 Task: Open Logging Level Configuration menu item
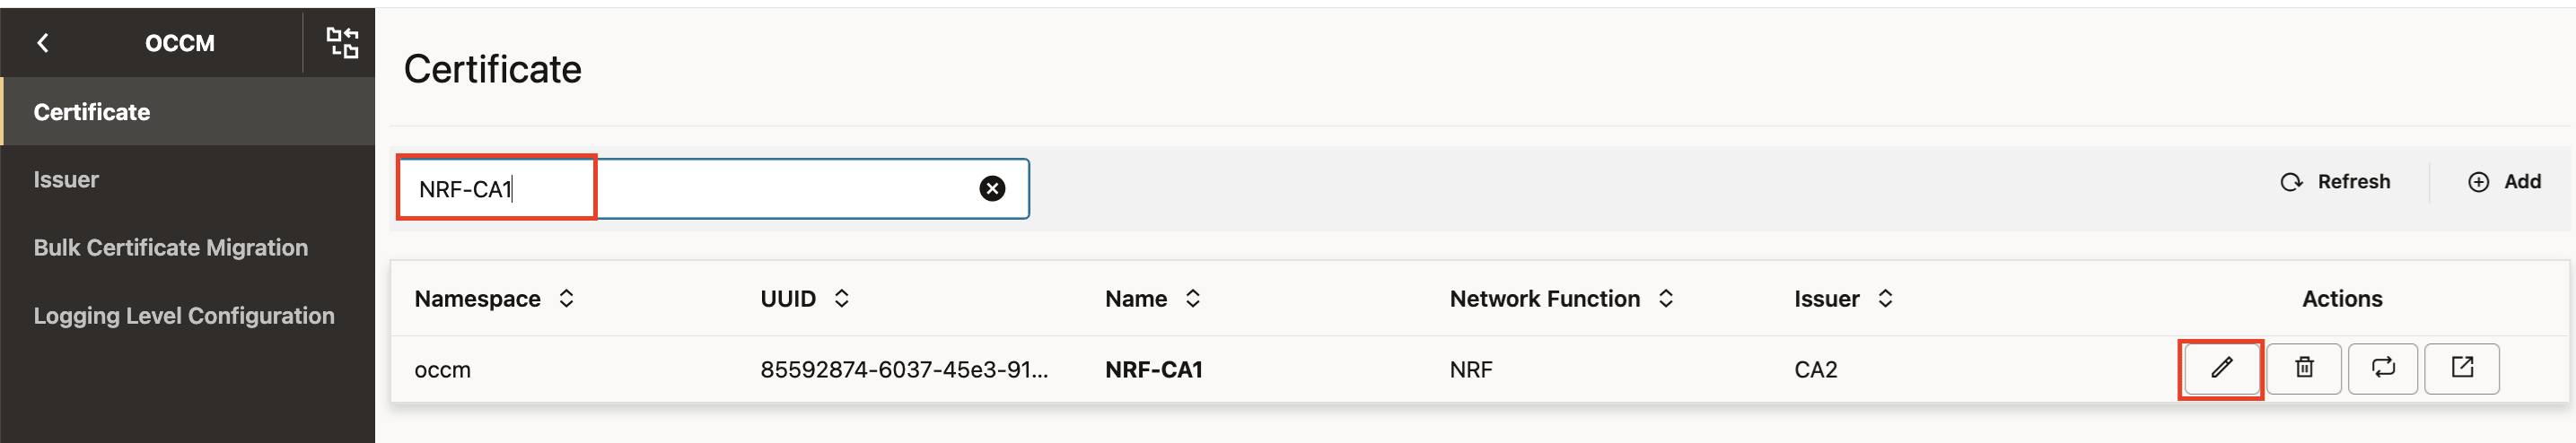click(x=183, y=316)
